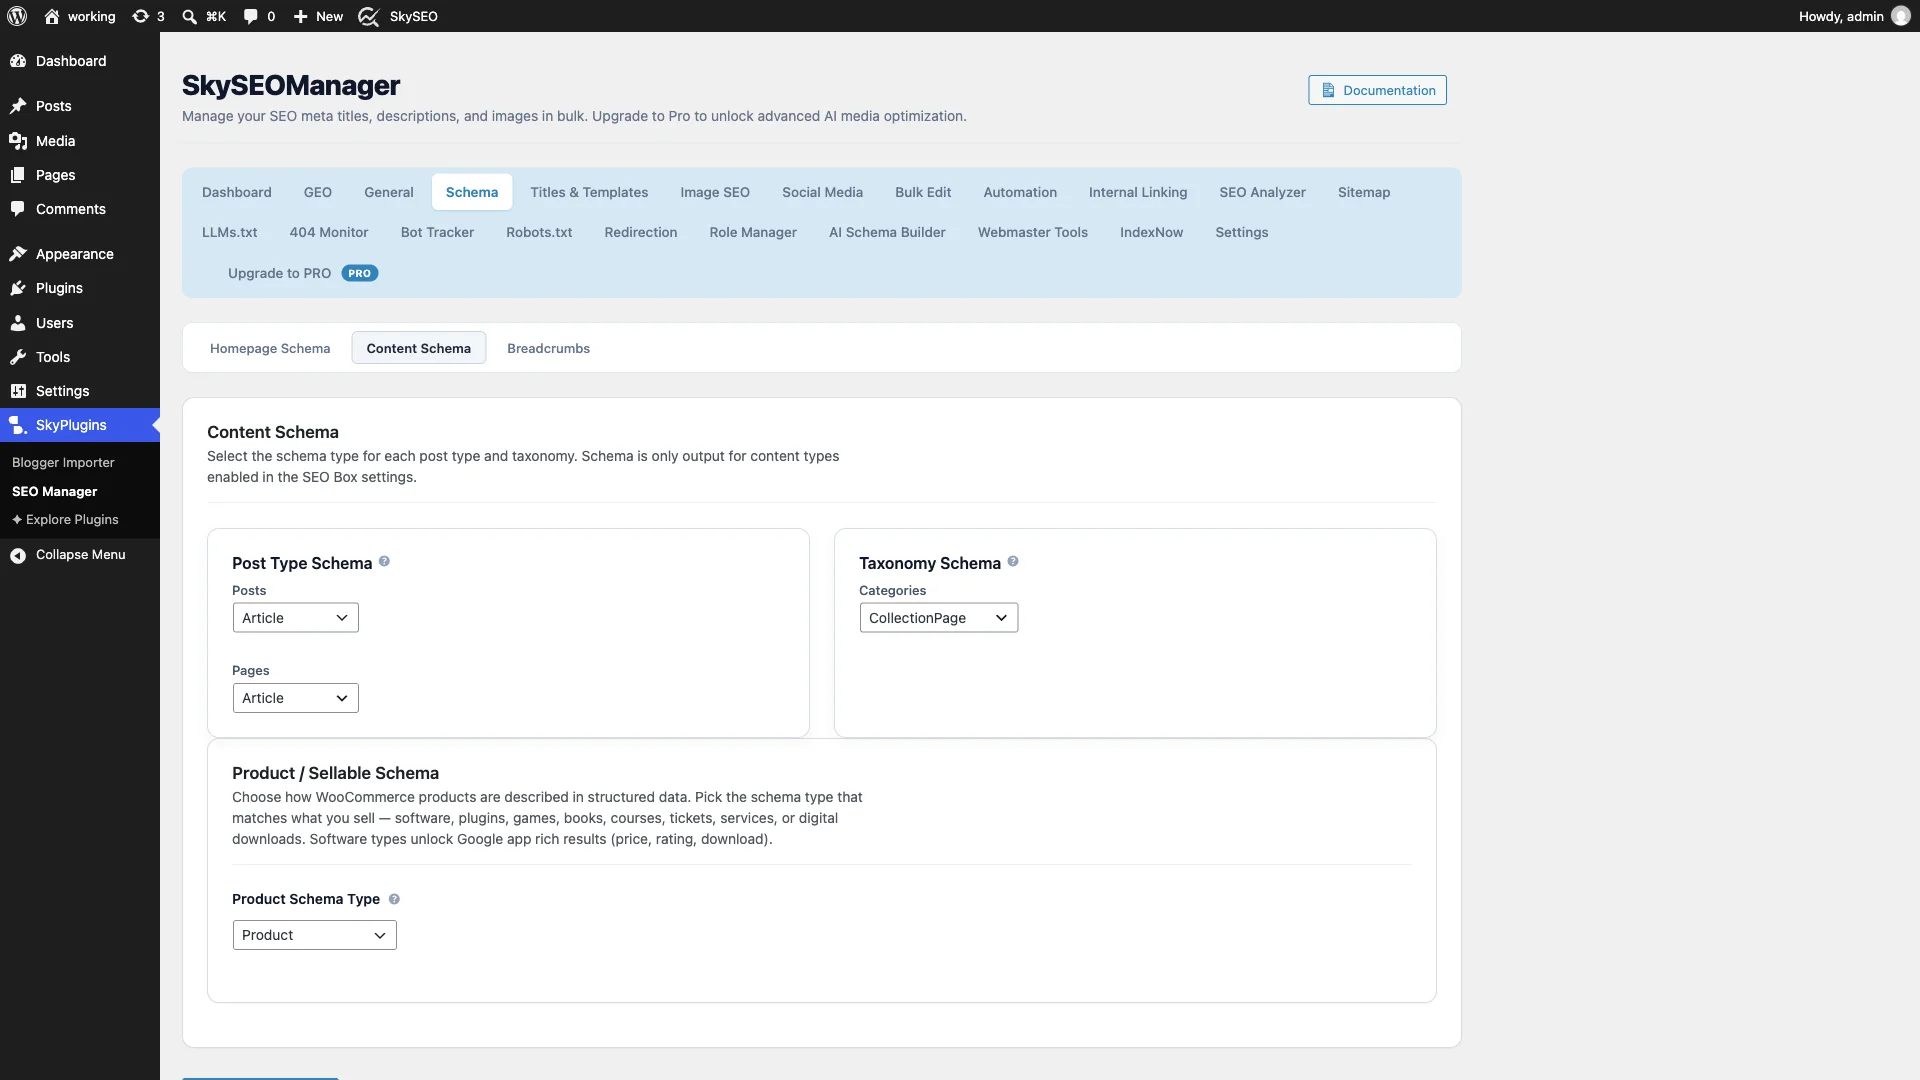
Task: Click the Media icon in the sidebar
Action: pyautogui.click(x=18, y=141)
